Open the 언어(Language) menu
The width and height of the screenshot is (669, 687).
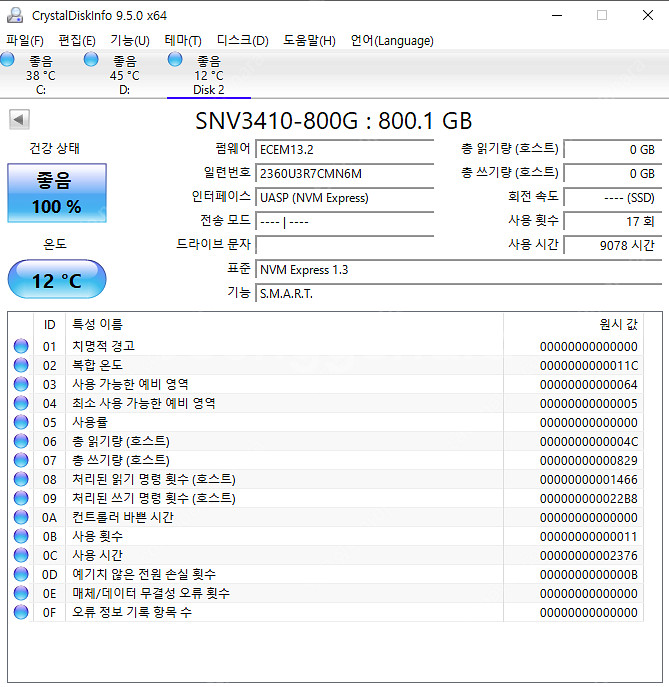coord(392,41)
